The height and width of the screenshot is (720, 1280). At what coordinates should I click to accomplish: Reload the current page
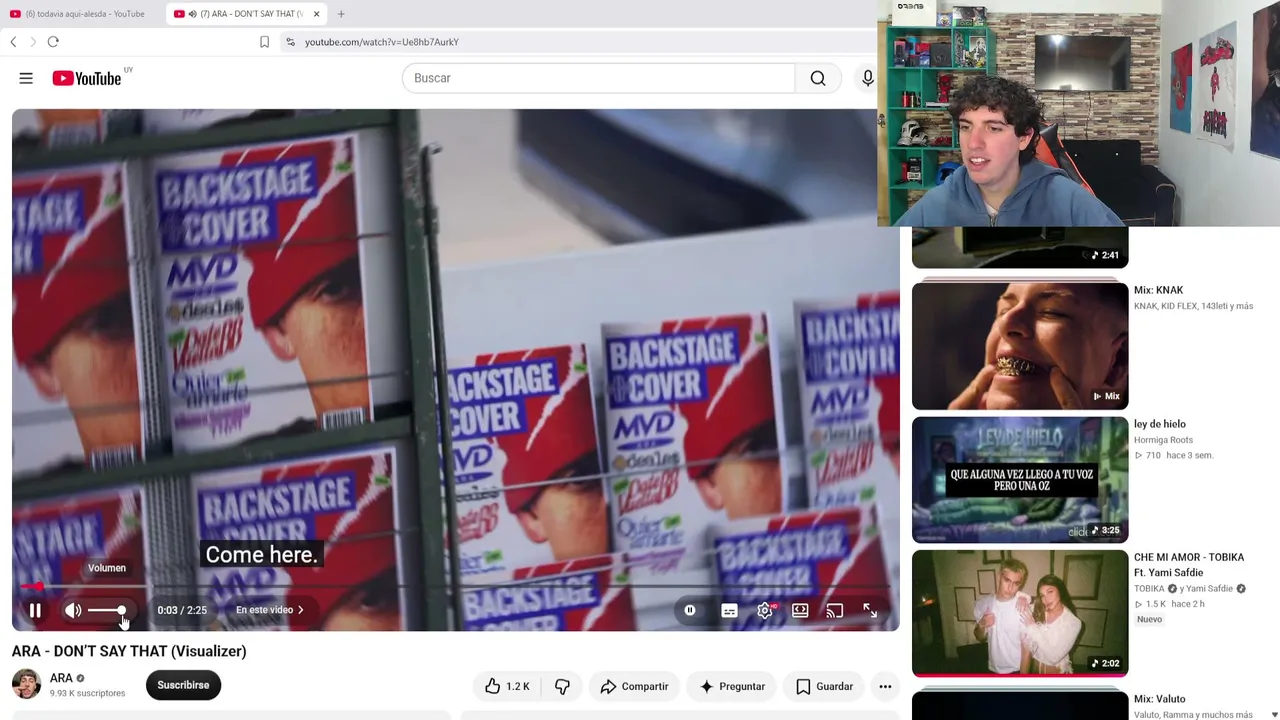[53, 42]
